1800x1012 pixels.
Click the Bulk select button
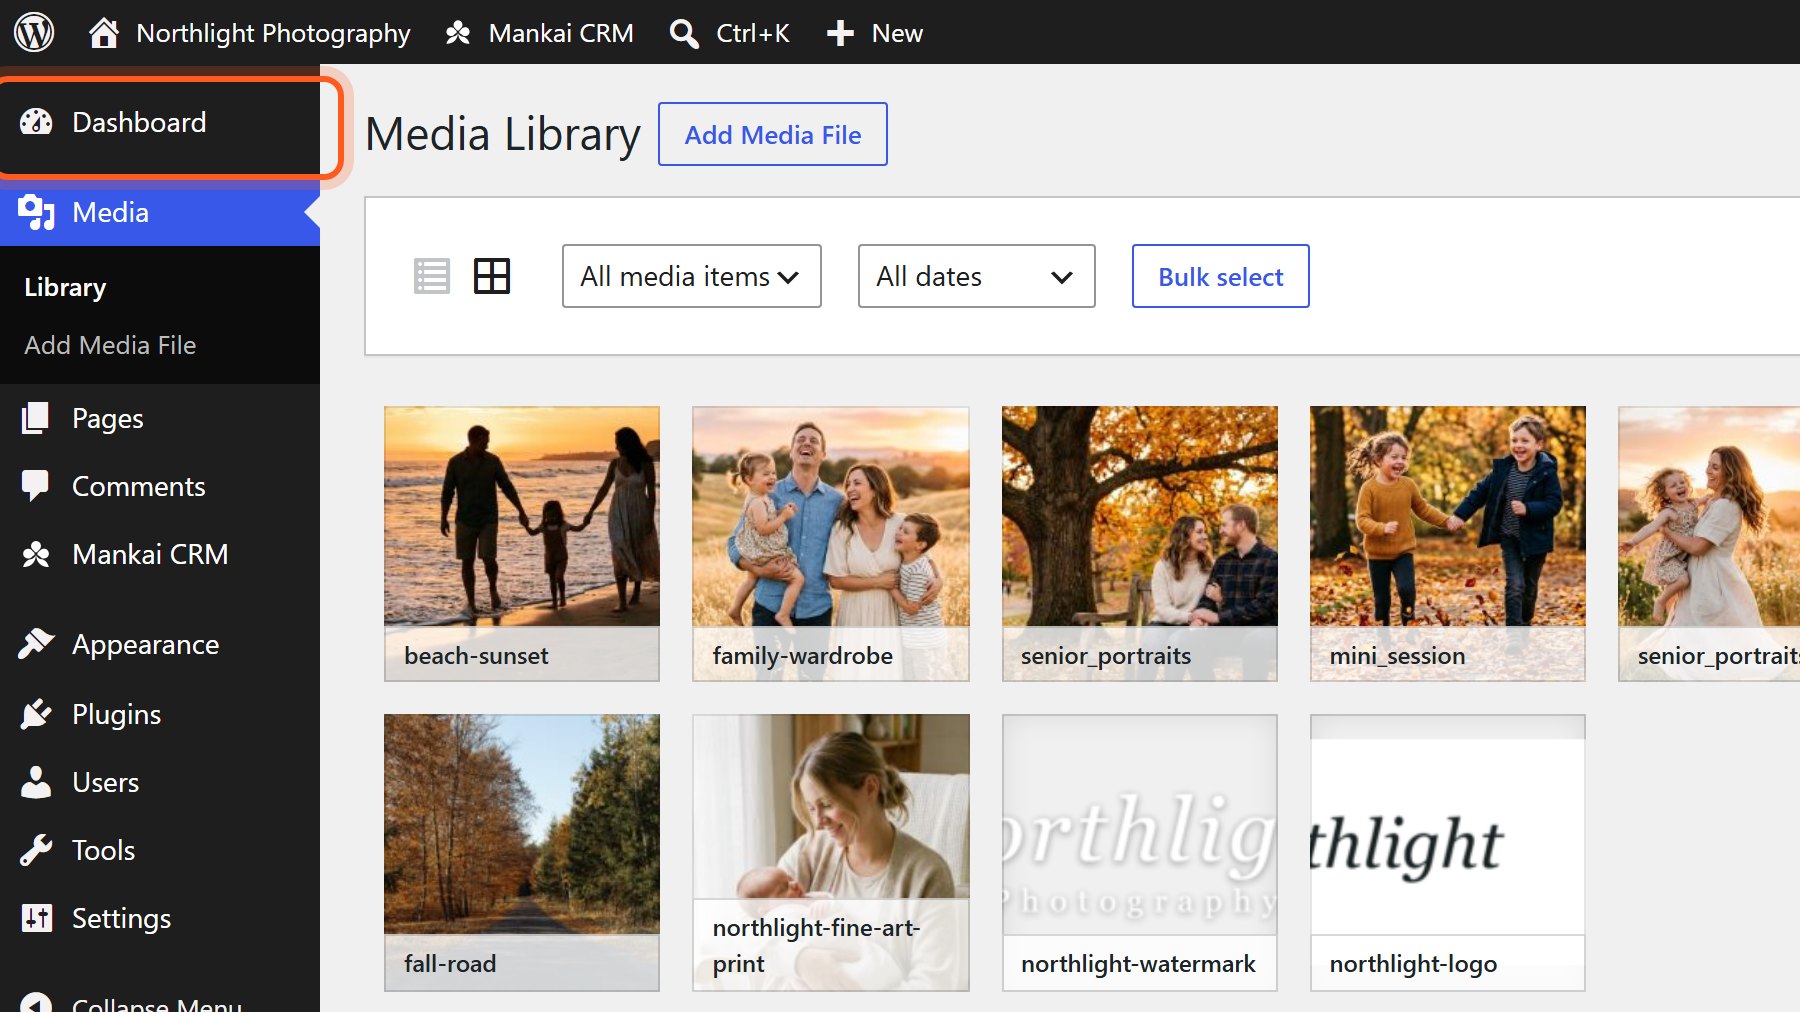click(x=1221, y=276)
